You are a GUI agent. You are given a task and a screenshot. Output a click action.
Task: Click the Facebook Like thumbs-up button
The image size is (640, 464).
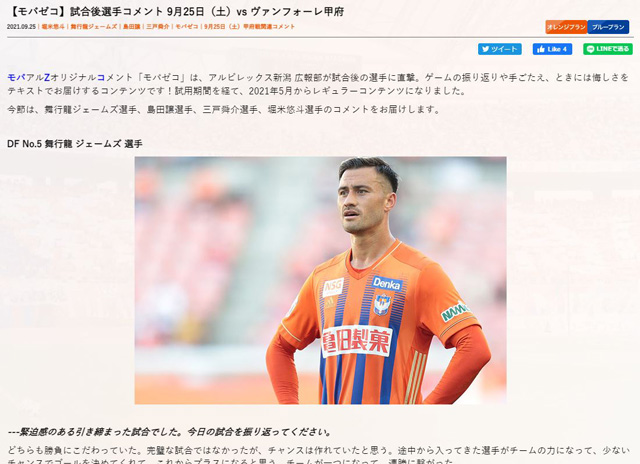tap(552, 49)
